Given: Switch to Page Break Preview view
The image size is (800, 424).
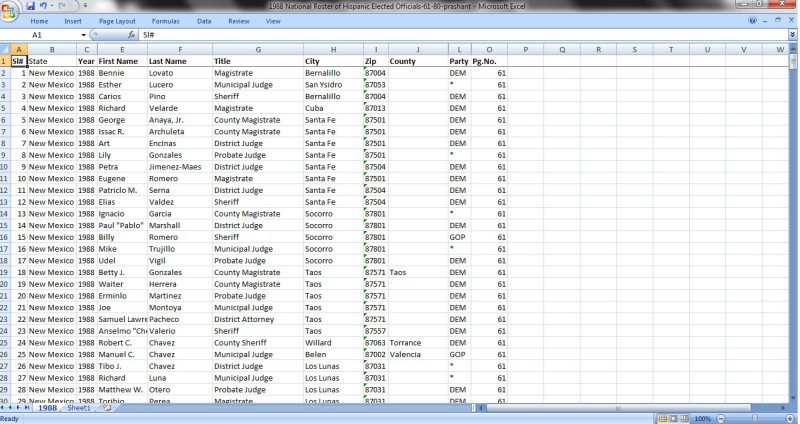Looking at the screenshot, I should [x=685, y=418].
